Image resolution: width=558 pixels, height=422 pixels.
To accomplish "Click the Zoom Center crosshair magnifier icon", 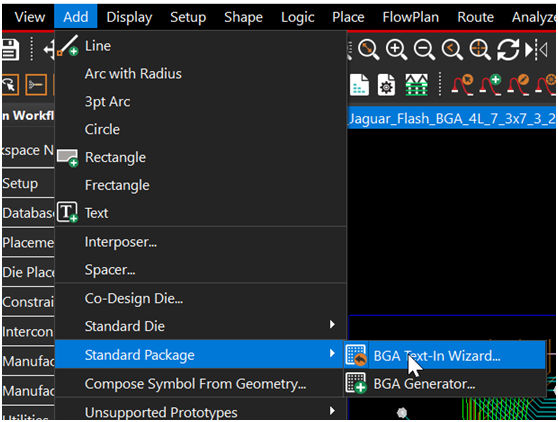I will tap(480, 49).
